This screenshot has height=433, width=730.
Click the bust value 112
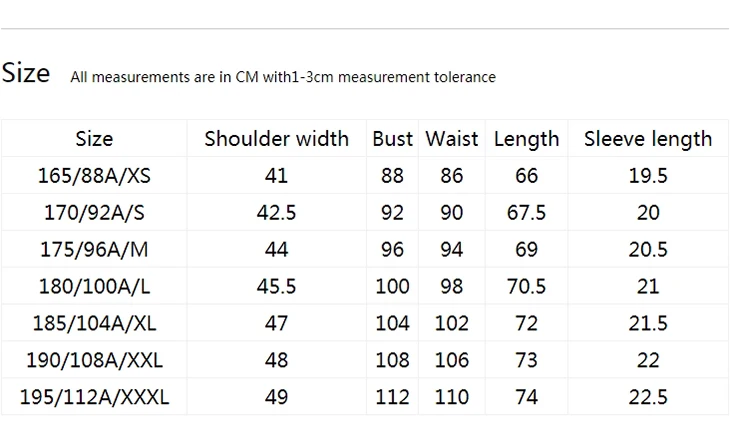pos(392,397)
